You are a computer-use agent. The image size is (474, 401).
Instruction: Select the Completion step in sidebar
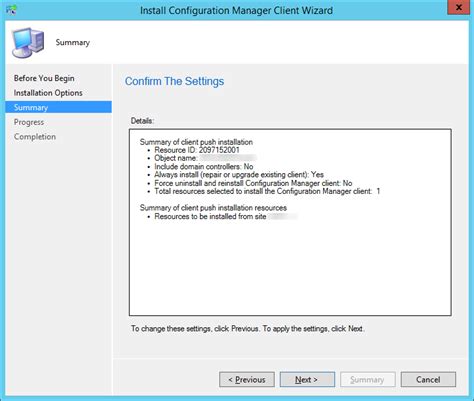(x=35, y=137)
